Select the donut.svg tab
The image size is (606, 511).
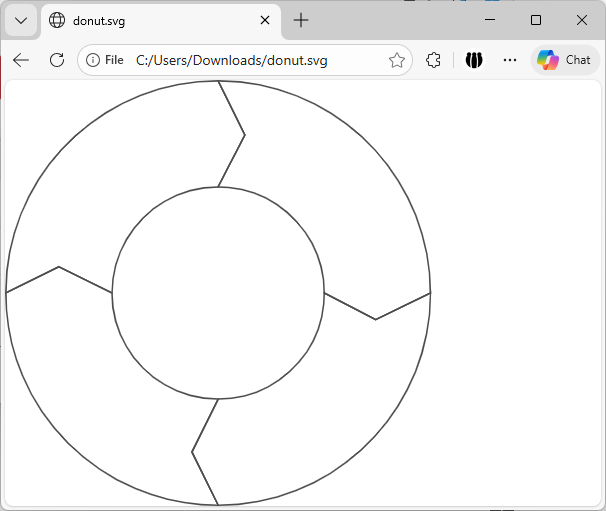click(x=161, y=21)
